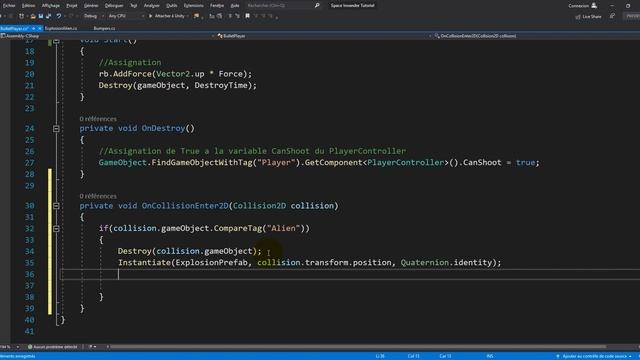
Task: Open the Fichier menu
Action: (9, 6)
